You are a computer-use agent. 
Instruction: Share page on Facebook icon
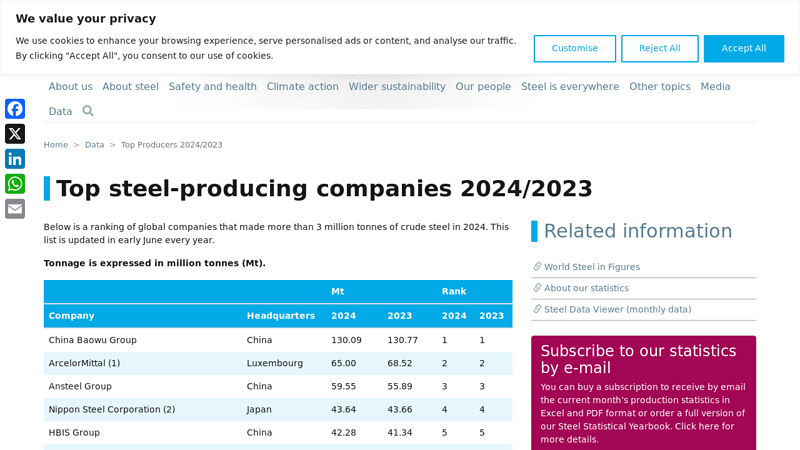click(x=15, y=109)
